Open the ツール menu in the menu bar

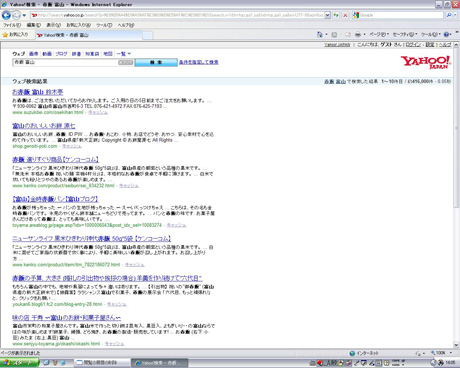[x=104, y=25]
